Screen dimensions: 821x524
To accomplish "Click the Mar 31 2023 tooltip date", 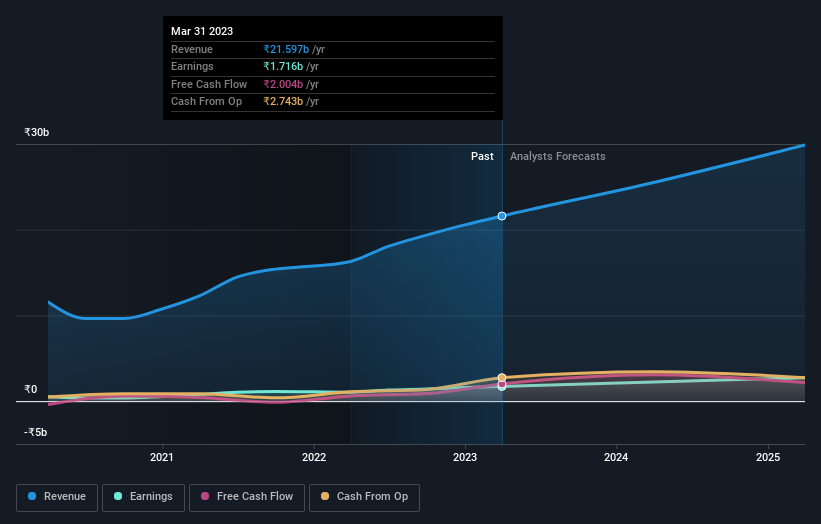I will 202,31.
